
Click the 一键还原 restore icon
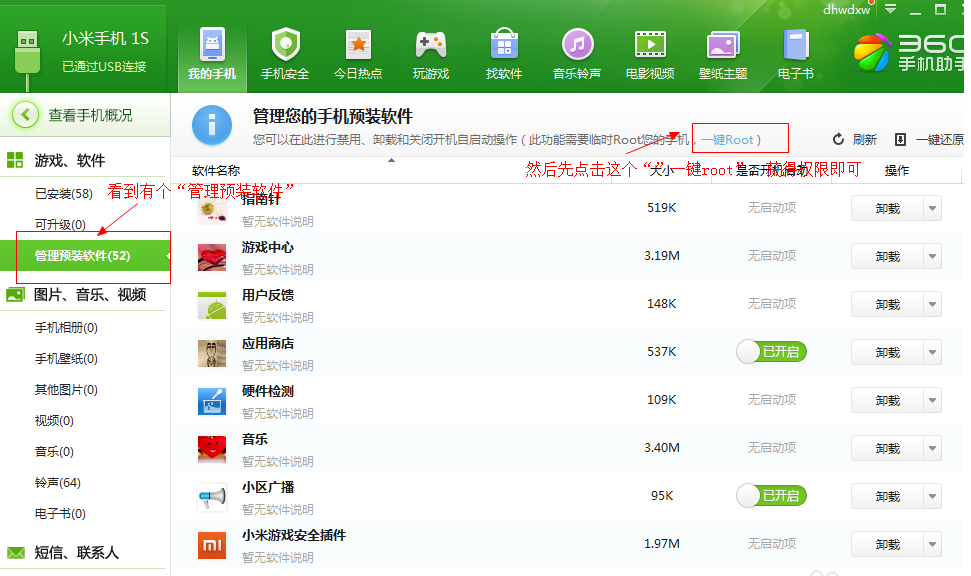(900, 139)
